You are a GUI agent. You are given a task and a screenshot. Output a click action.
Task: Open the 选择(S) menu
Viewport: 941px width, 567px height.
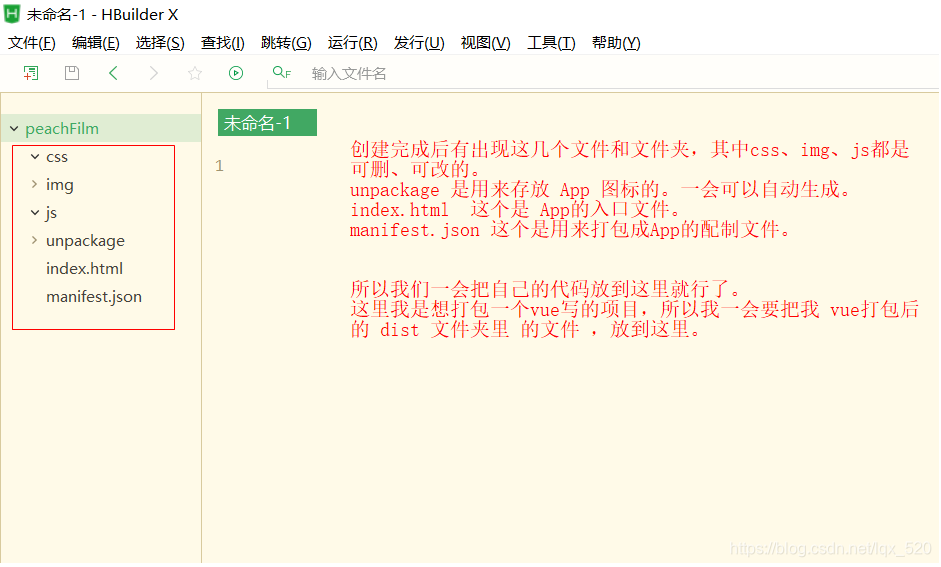[x=160, y=43]
